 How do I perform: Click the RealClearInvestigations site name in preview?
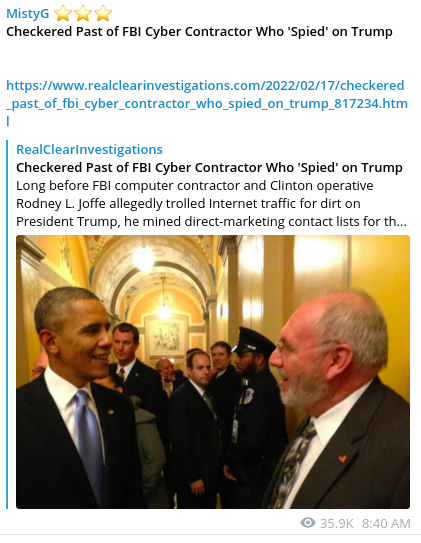click(x=89, y=150)
